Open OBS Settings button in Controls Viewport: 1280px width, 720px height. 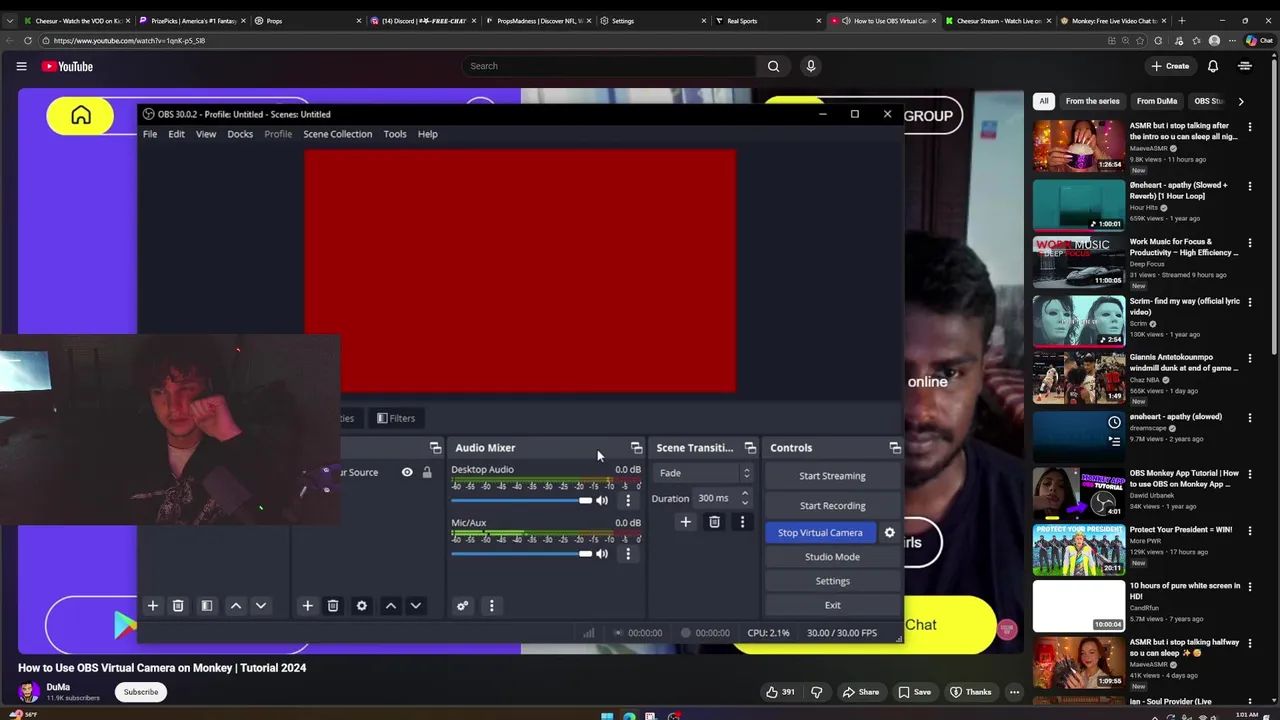[x=832, y=581]
